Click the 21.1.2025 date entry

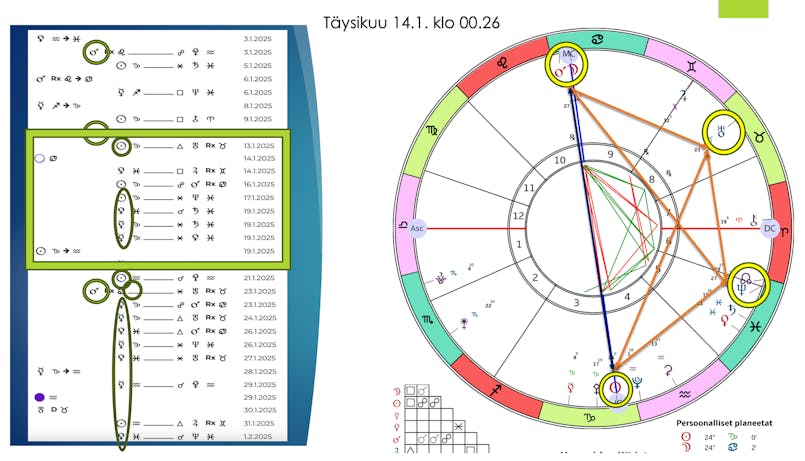[x=258, y=278]
